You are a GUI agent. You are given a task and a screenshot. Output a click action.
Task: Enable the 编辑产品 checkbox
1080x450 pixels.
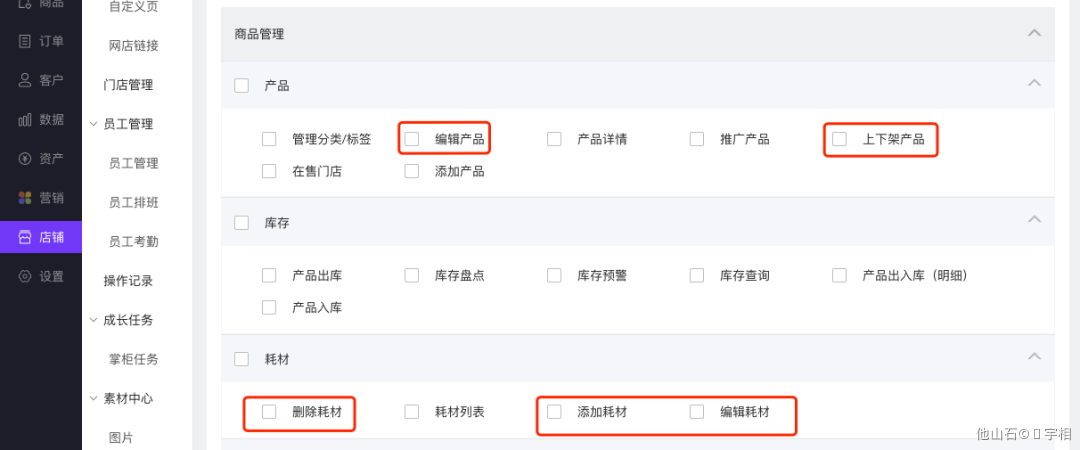[x=412, y=139]
